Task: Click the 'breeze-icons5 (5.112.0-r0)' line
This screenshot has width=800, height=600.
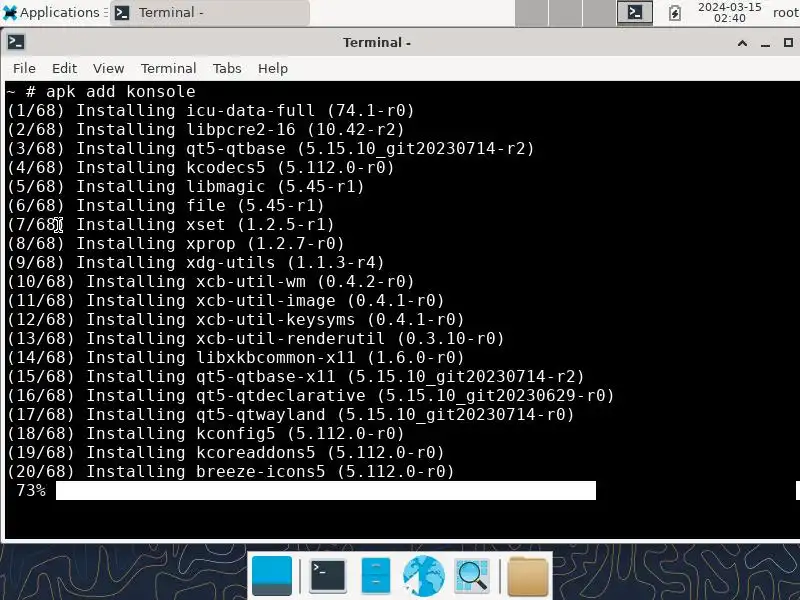Action: point(231,471)
